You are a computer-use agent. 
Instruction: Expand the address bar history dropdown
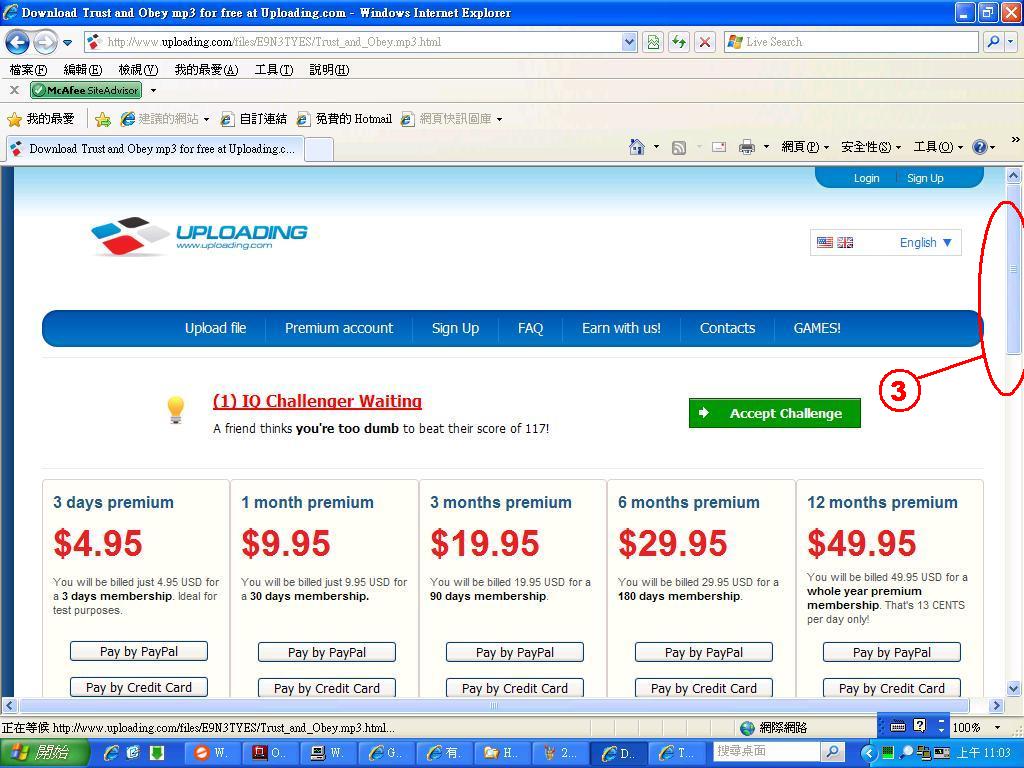[x=629, y=42]
